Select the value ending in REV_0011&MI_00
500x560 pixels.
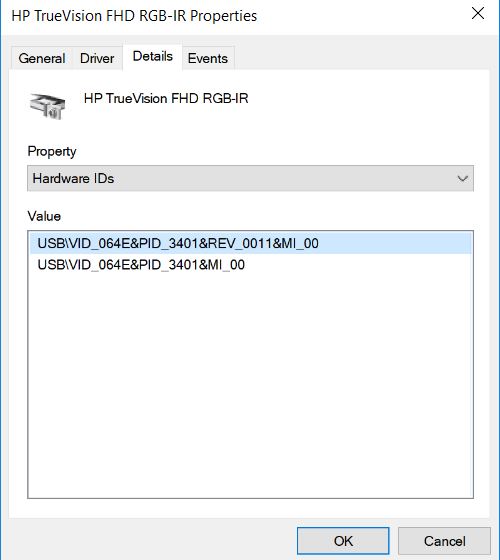coord(250,243)
